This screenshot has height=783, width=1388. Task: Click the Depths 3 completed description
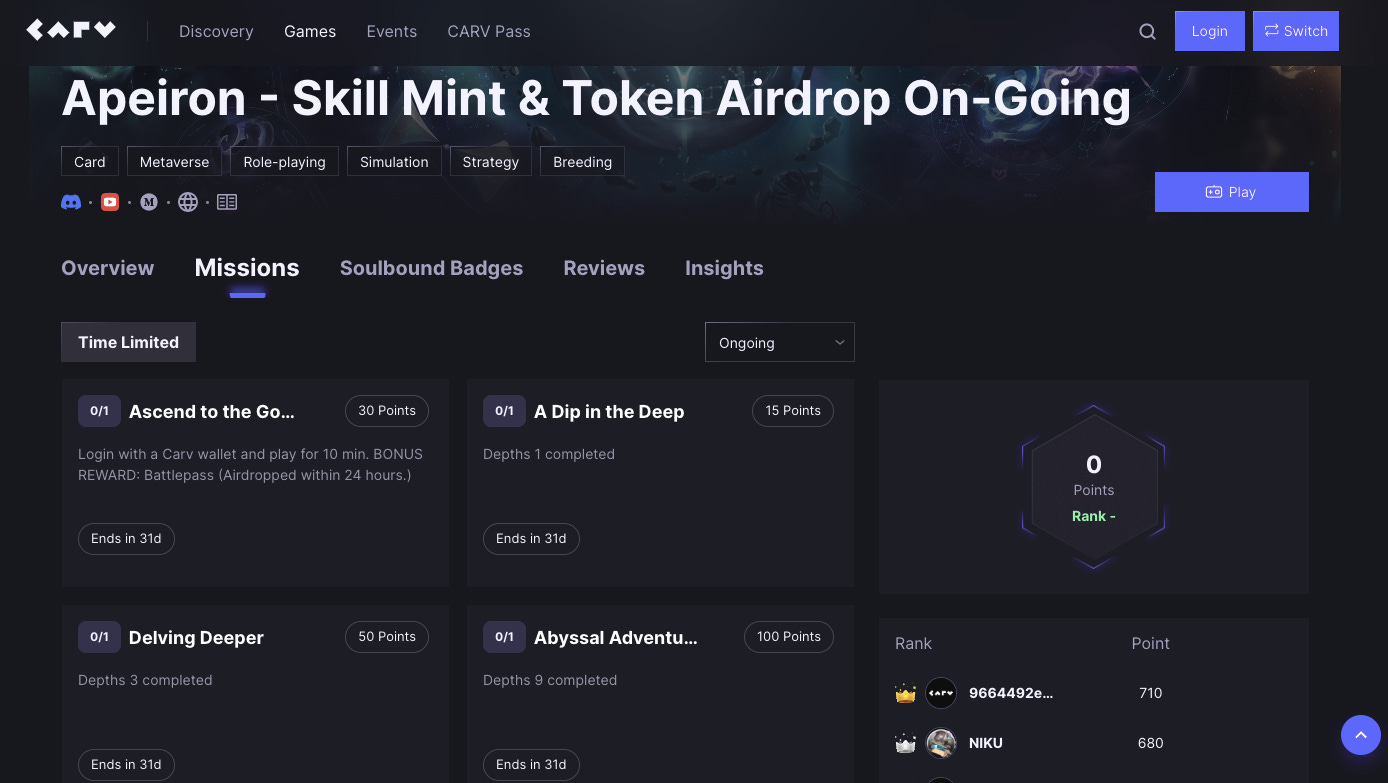point(145,680)
